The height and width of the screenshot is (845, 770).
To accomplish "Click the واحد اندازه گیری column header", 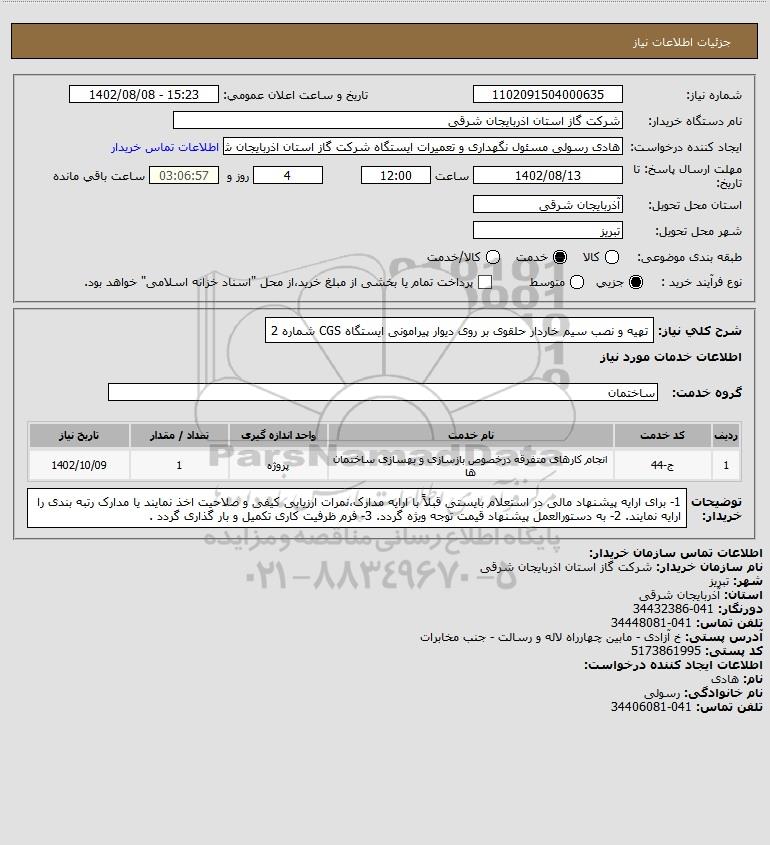I will point(278,435).
